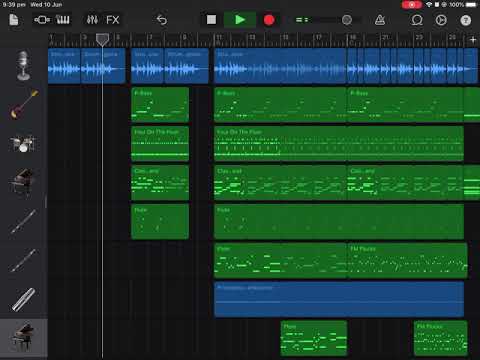480x360 pixels.
Task: Start playback with green Play button
Action: coord(240,20)
